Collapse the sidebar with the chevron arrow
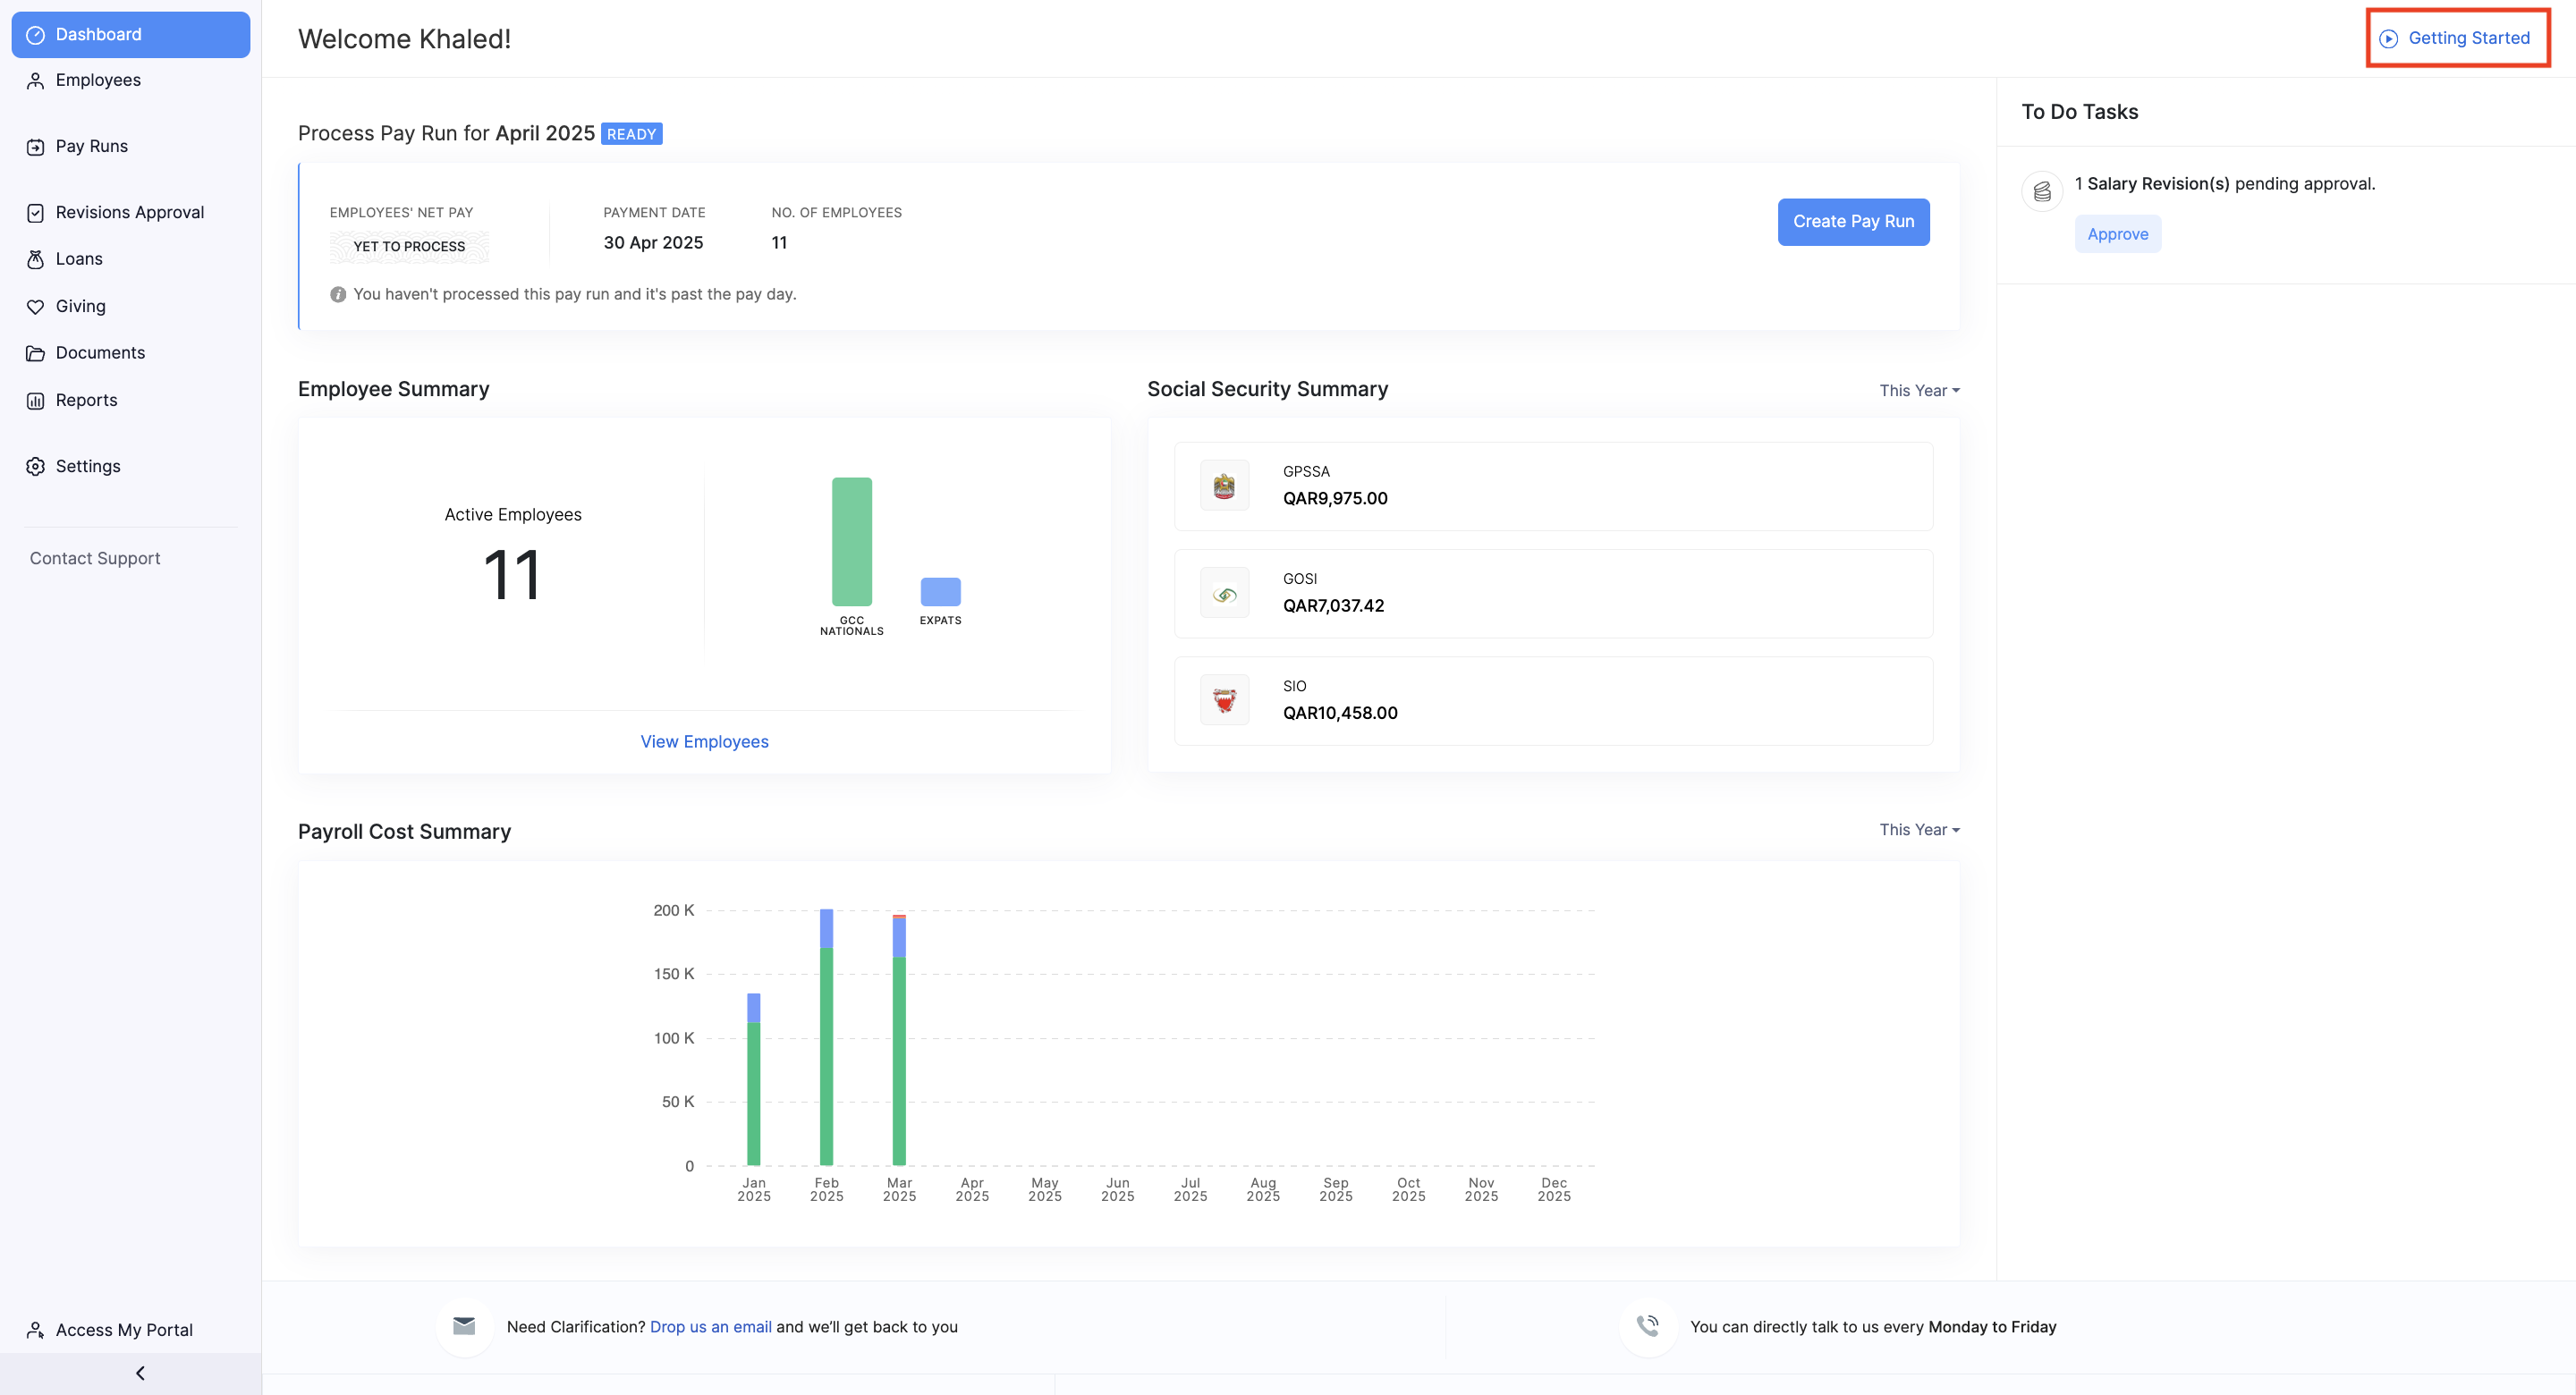 click(x=140, y=1373)
